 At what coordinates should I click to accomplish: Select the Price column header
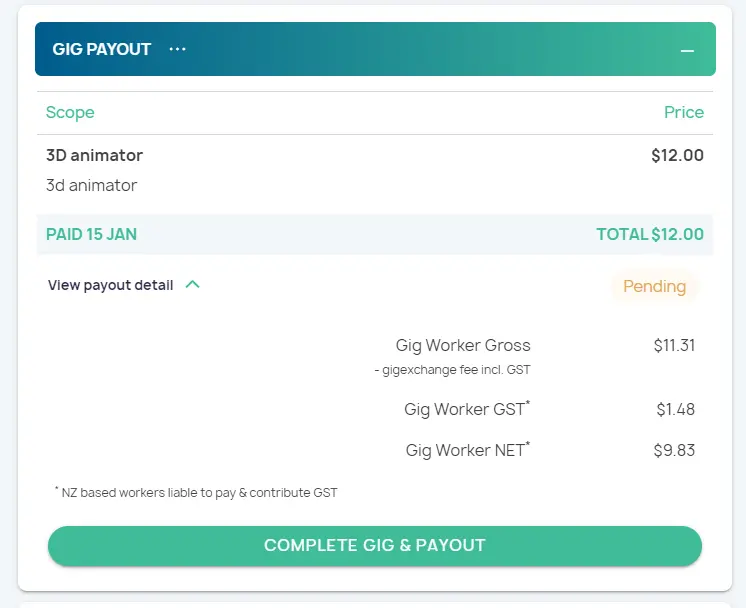pyautogui.click(x=684, y=113)
